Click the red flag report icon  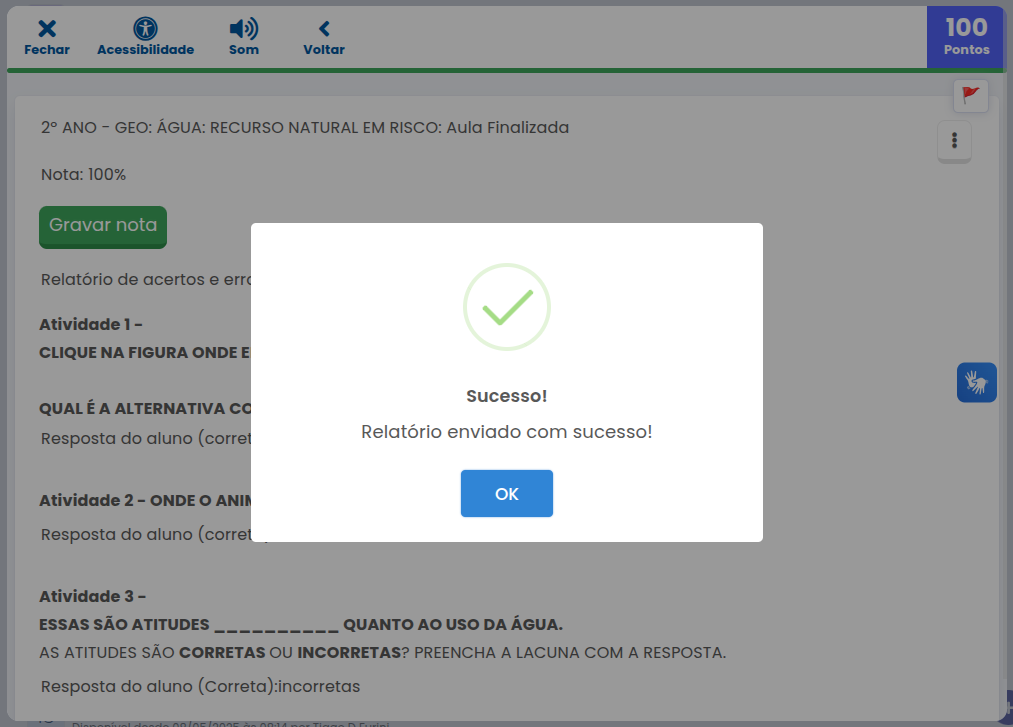point(970,96)
